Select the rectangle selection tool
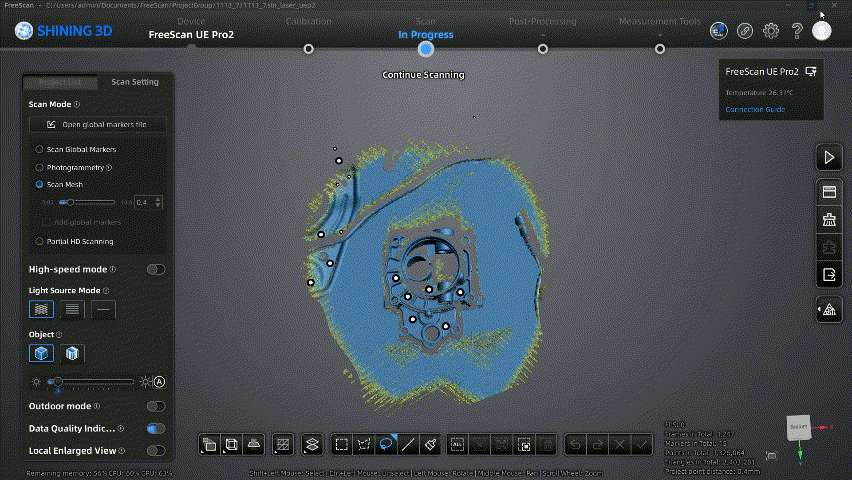852x480 pixels. coord(341,443)
